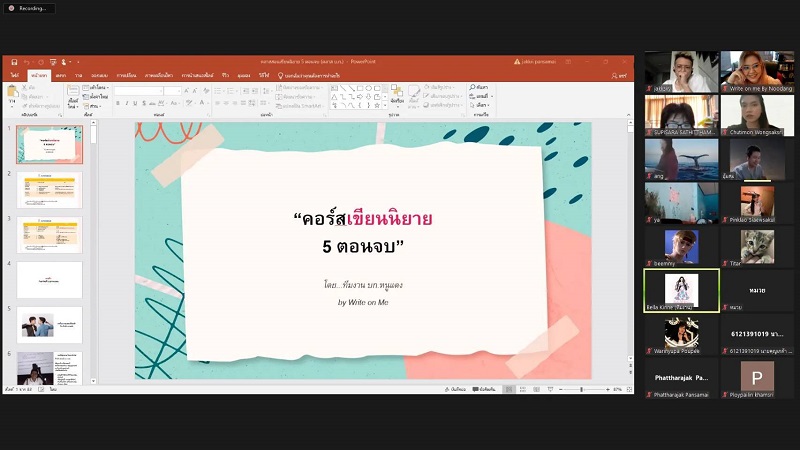Open Slide Sorter view from status bar
800x450 pixels.
point(524,389)
